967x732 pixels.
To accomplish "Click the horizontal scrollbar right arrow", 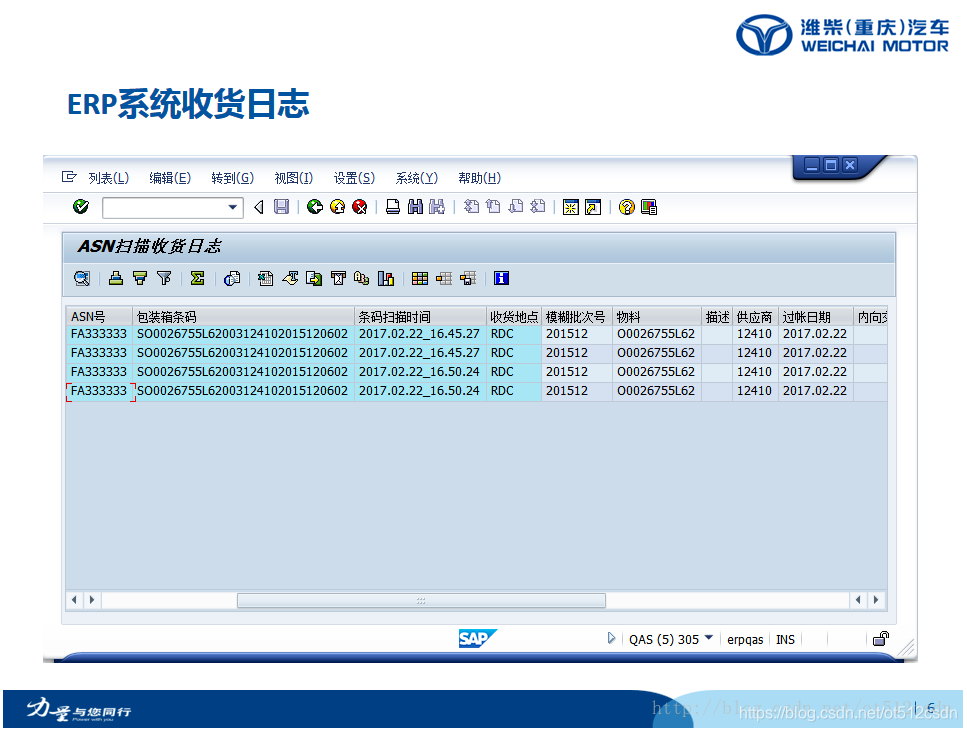I will coord(874,600).
